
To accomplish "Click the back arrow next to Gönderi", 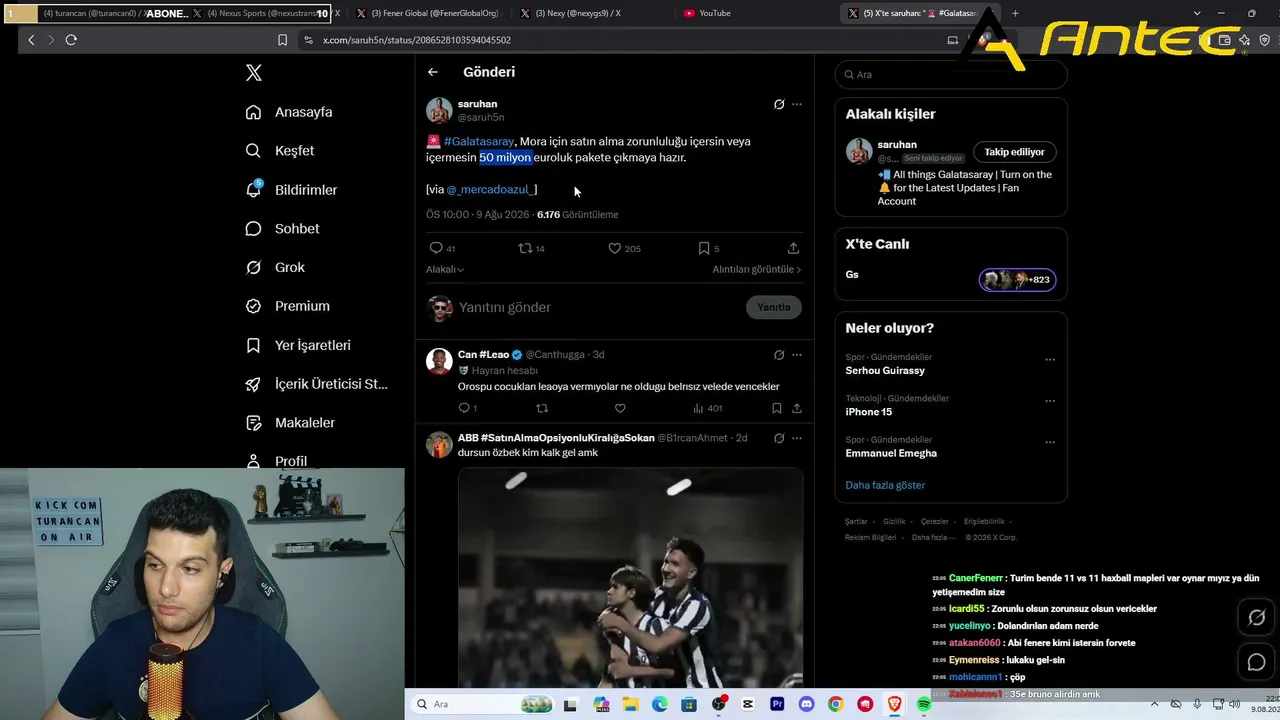I will 433,72.
